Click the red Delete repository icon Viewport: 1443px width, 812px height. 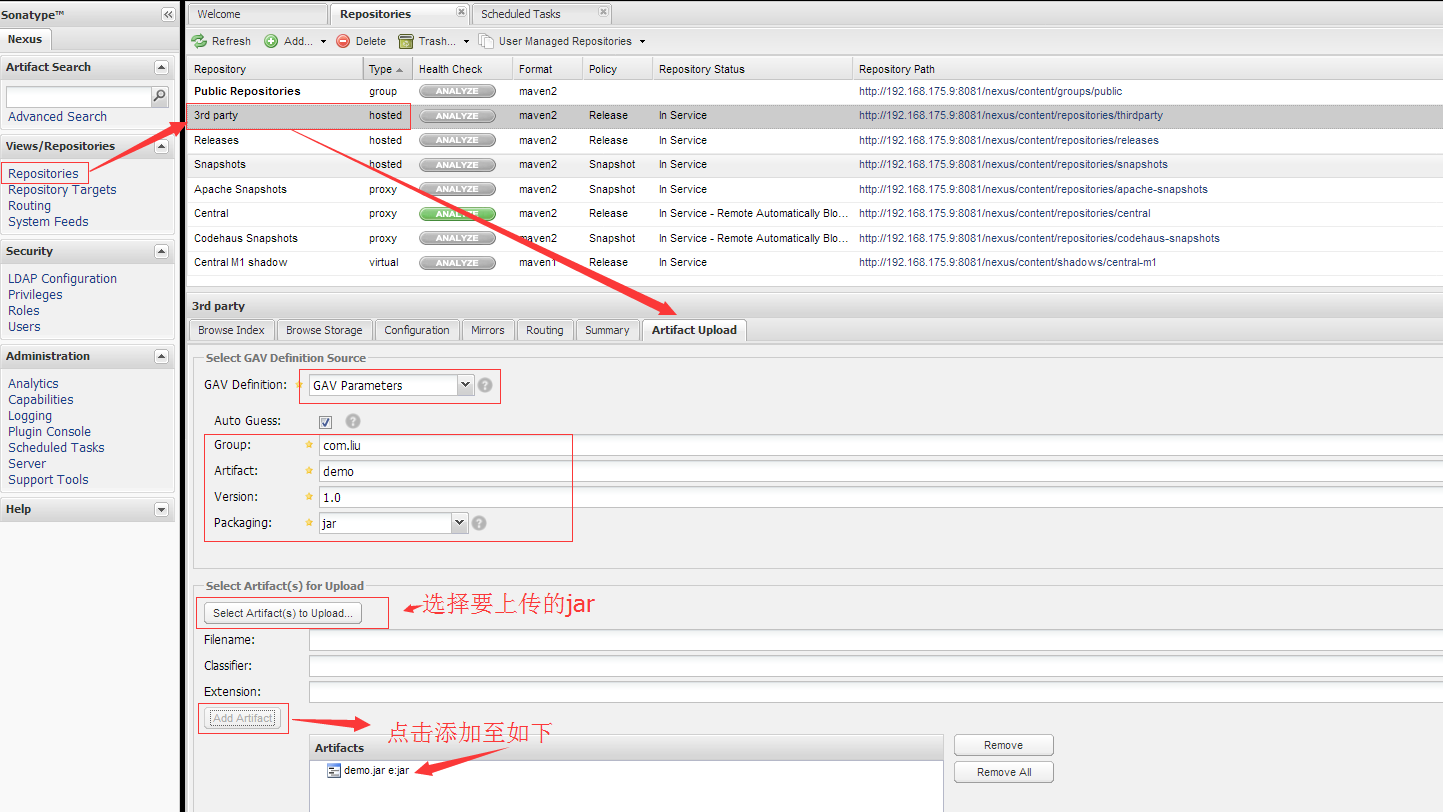[343, 41]
